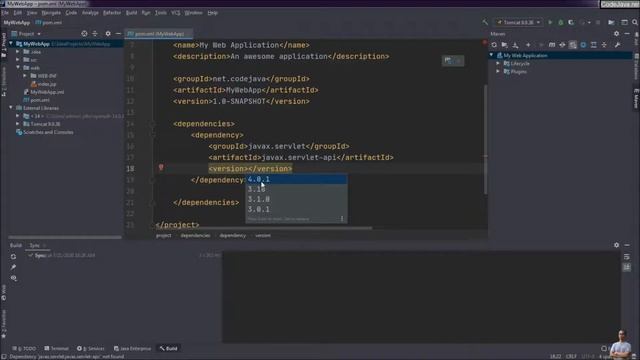The image size is (640, 360).
Task: Select Scratches and Consoles item
Action: [x=45, y=132]
